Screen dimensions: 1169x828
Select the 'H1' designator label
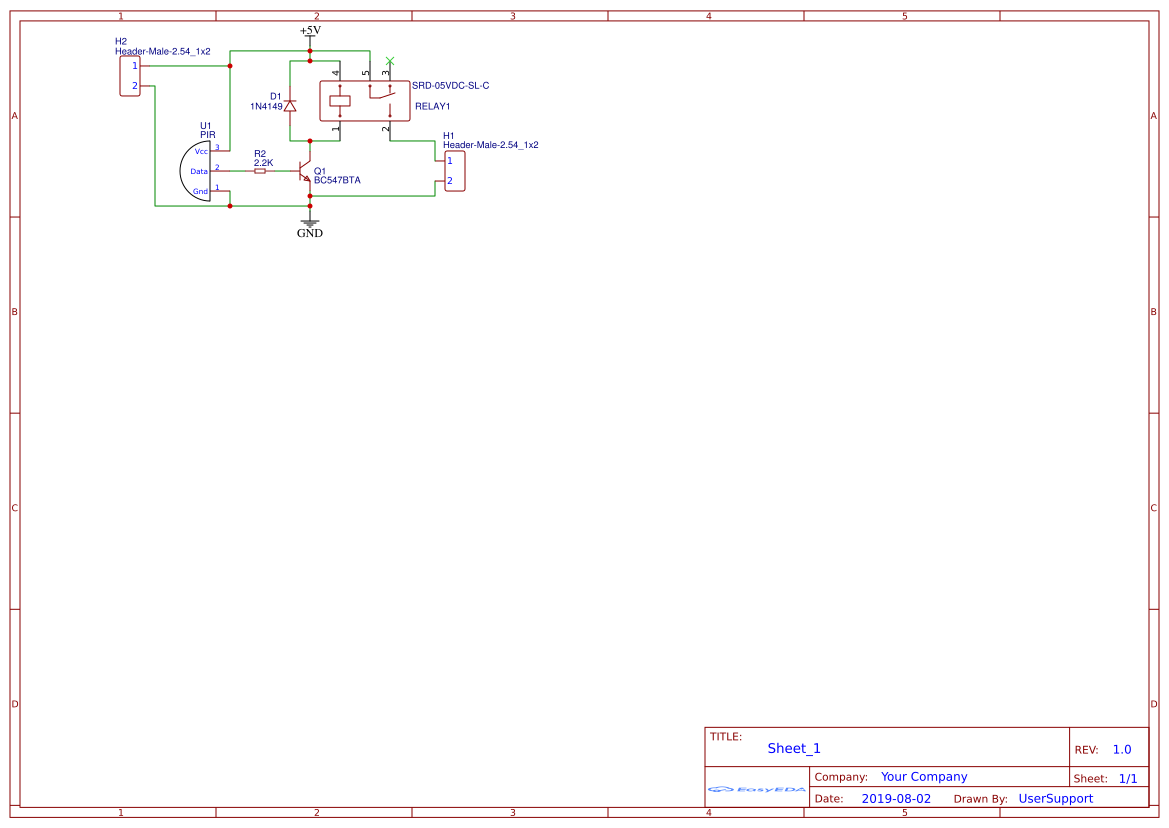click(449, 136)
